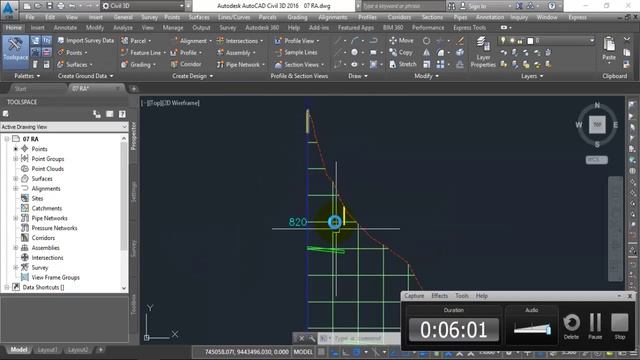
Task: Expand the Layers panel dropdown
Action: 532,76
